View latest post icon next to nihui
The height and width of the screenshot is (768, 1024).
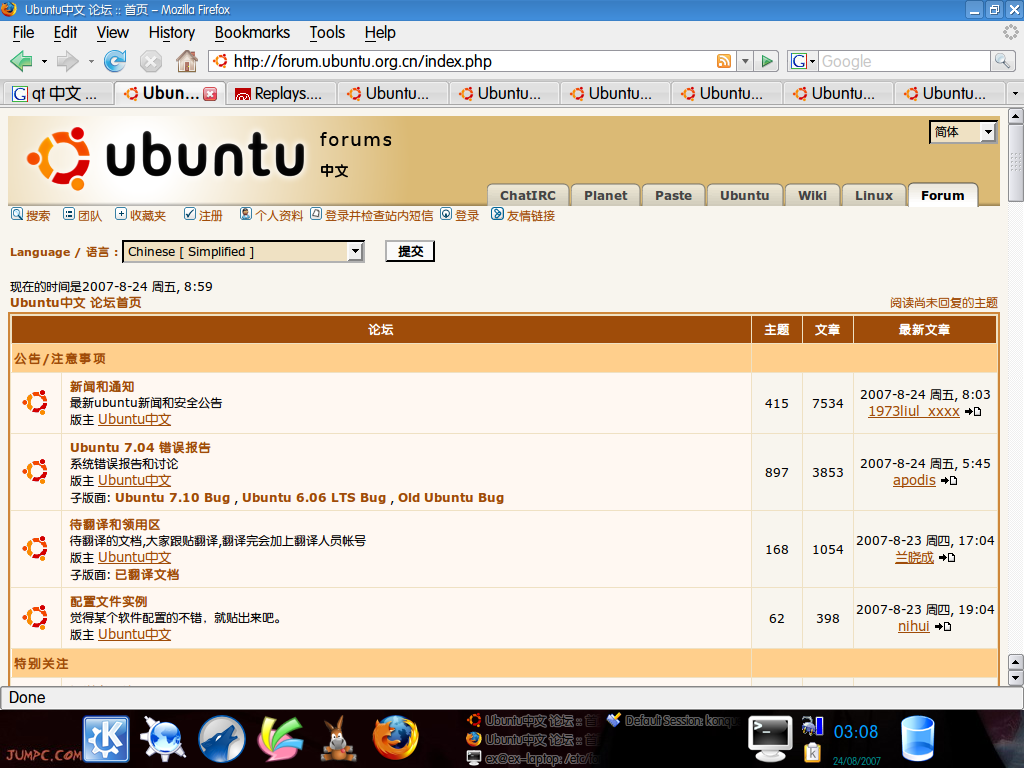(943, 627)
